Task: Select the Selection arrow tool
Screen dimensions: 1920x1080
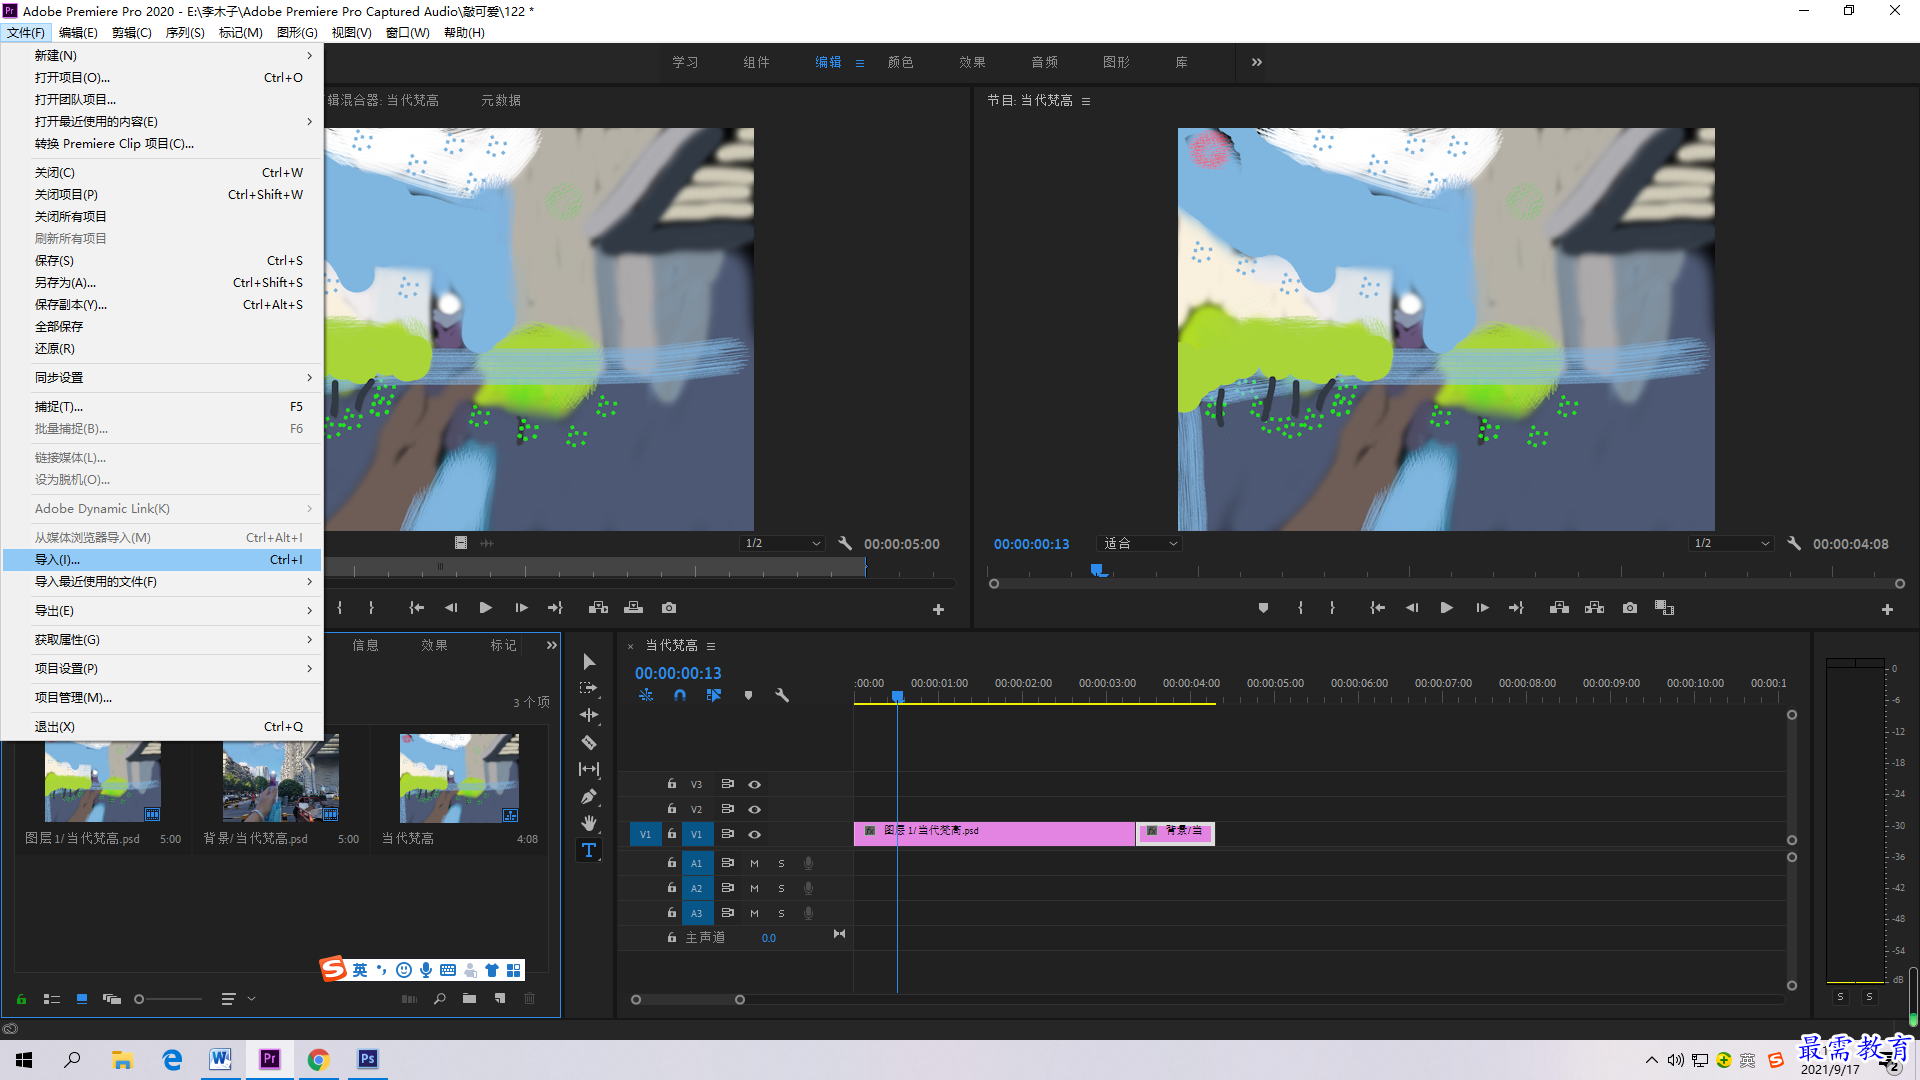Action: click(589, 662)
